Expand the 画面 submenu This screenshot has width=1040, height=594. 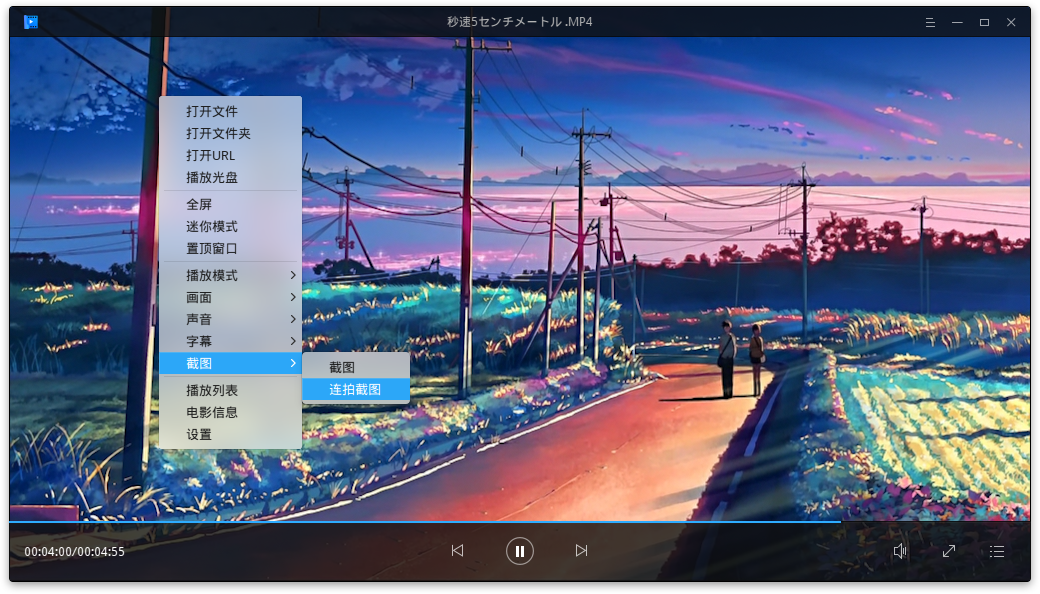pyautogui.click(x=230, y=297)
